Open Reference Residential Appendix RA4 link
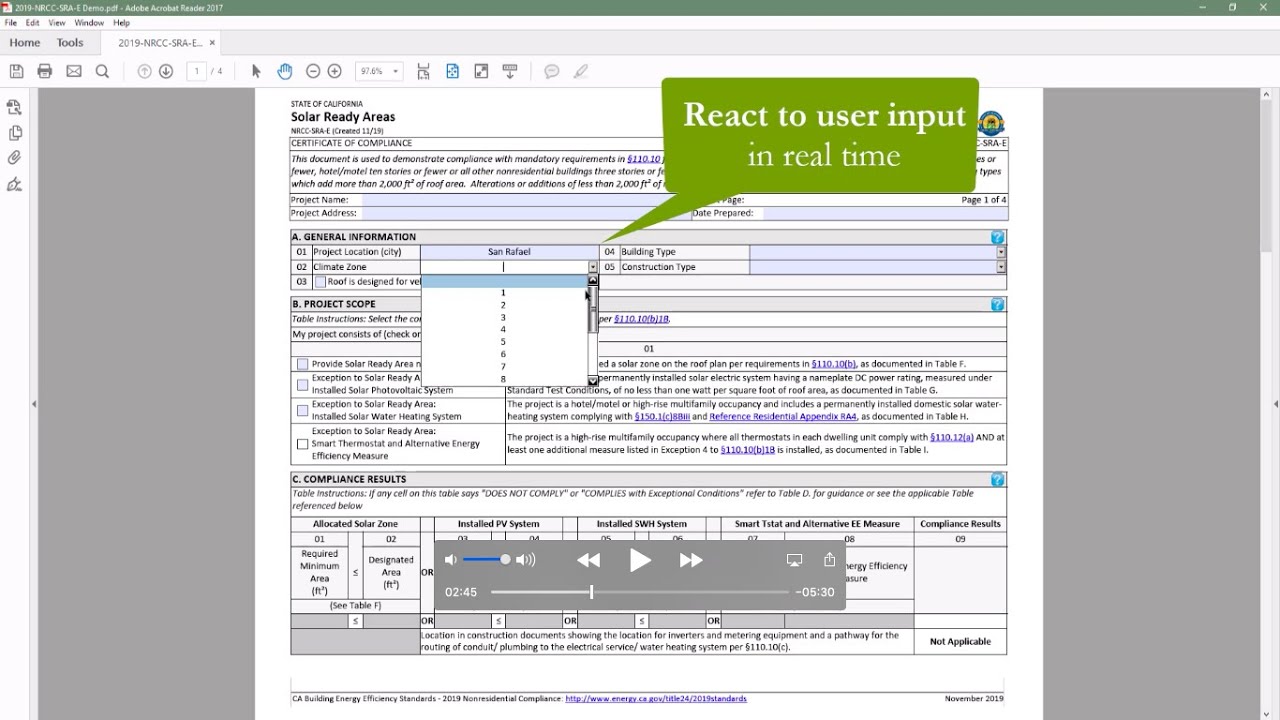The height and width of the screenshot is (720, 1280). pos(783,416)
